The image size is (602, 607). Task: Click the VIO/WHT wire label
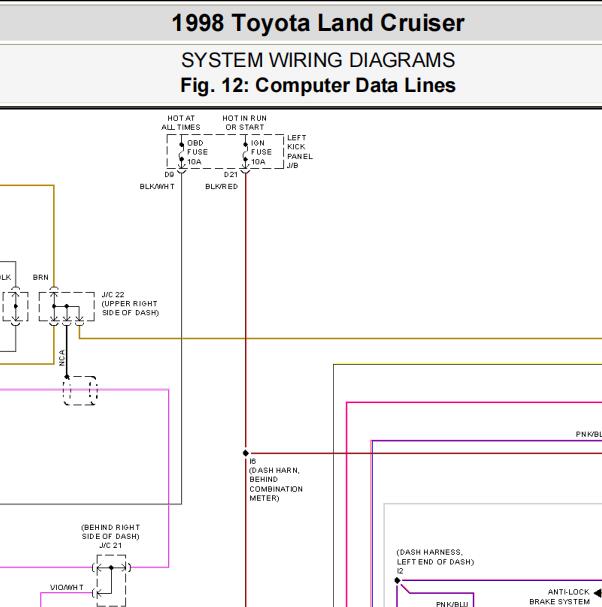coord(67,587)
